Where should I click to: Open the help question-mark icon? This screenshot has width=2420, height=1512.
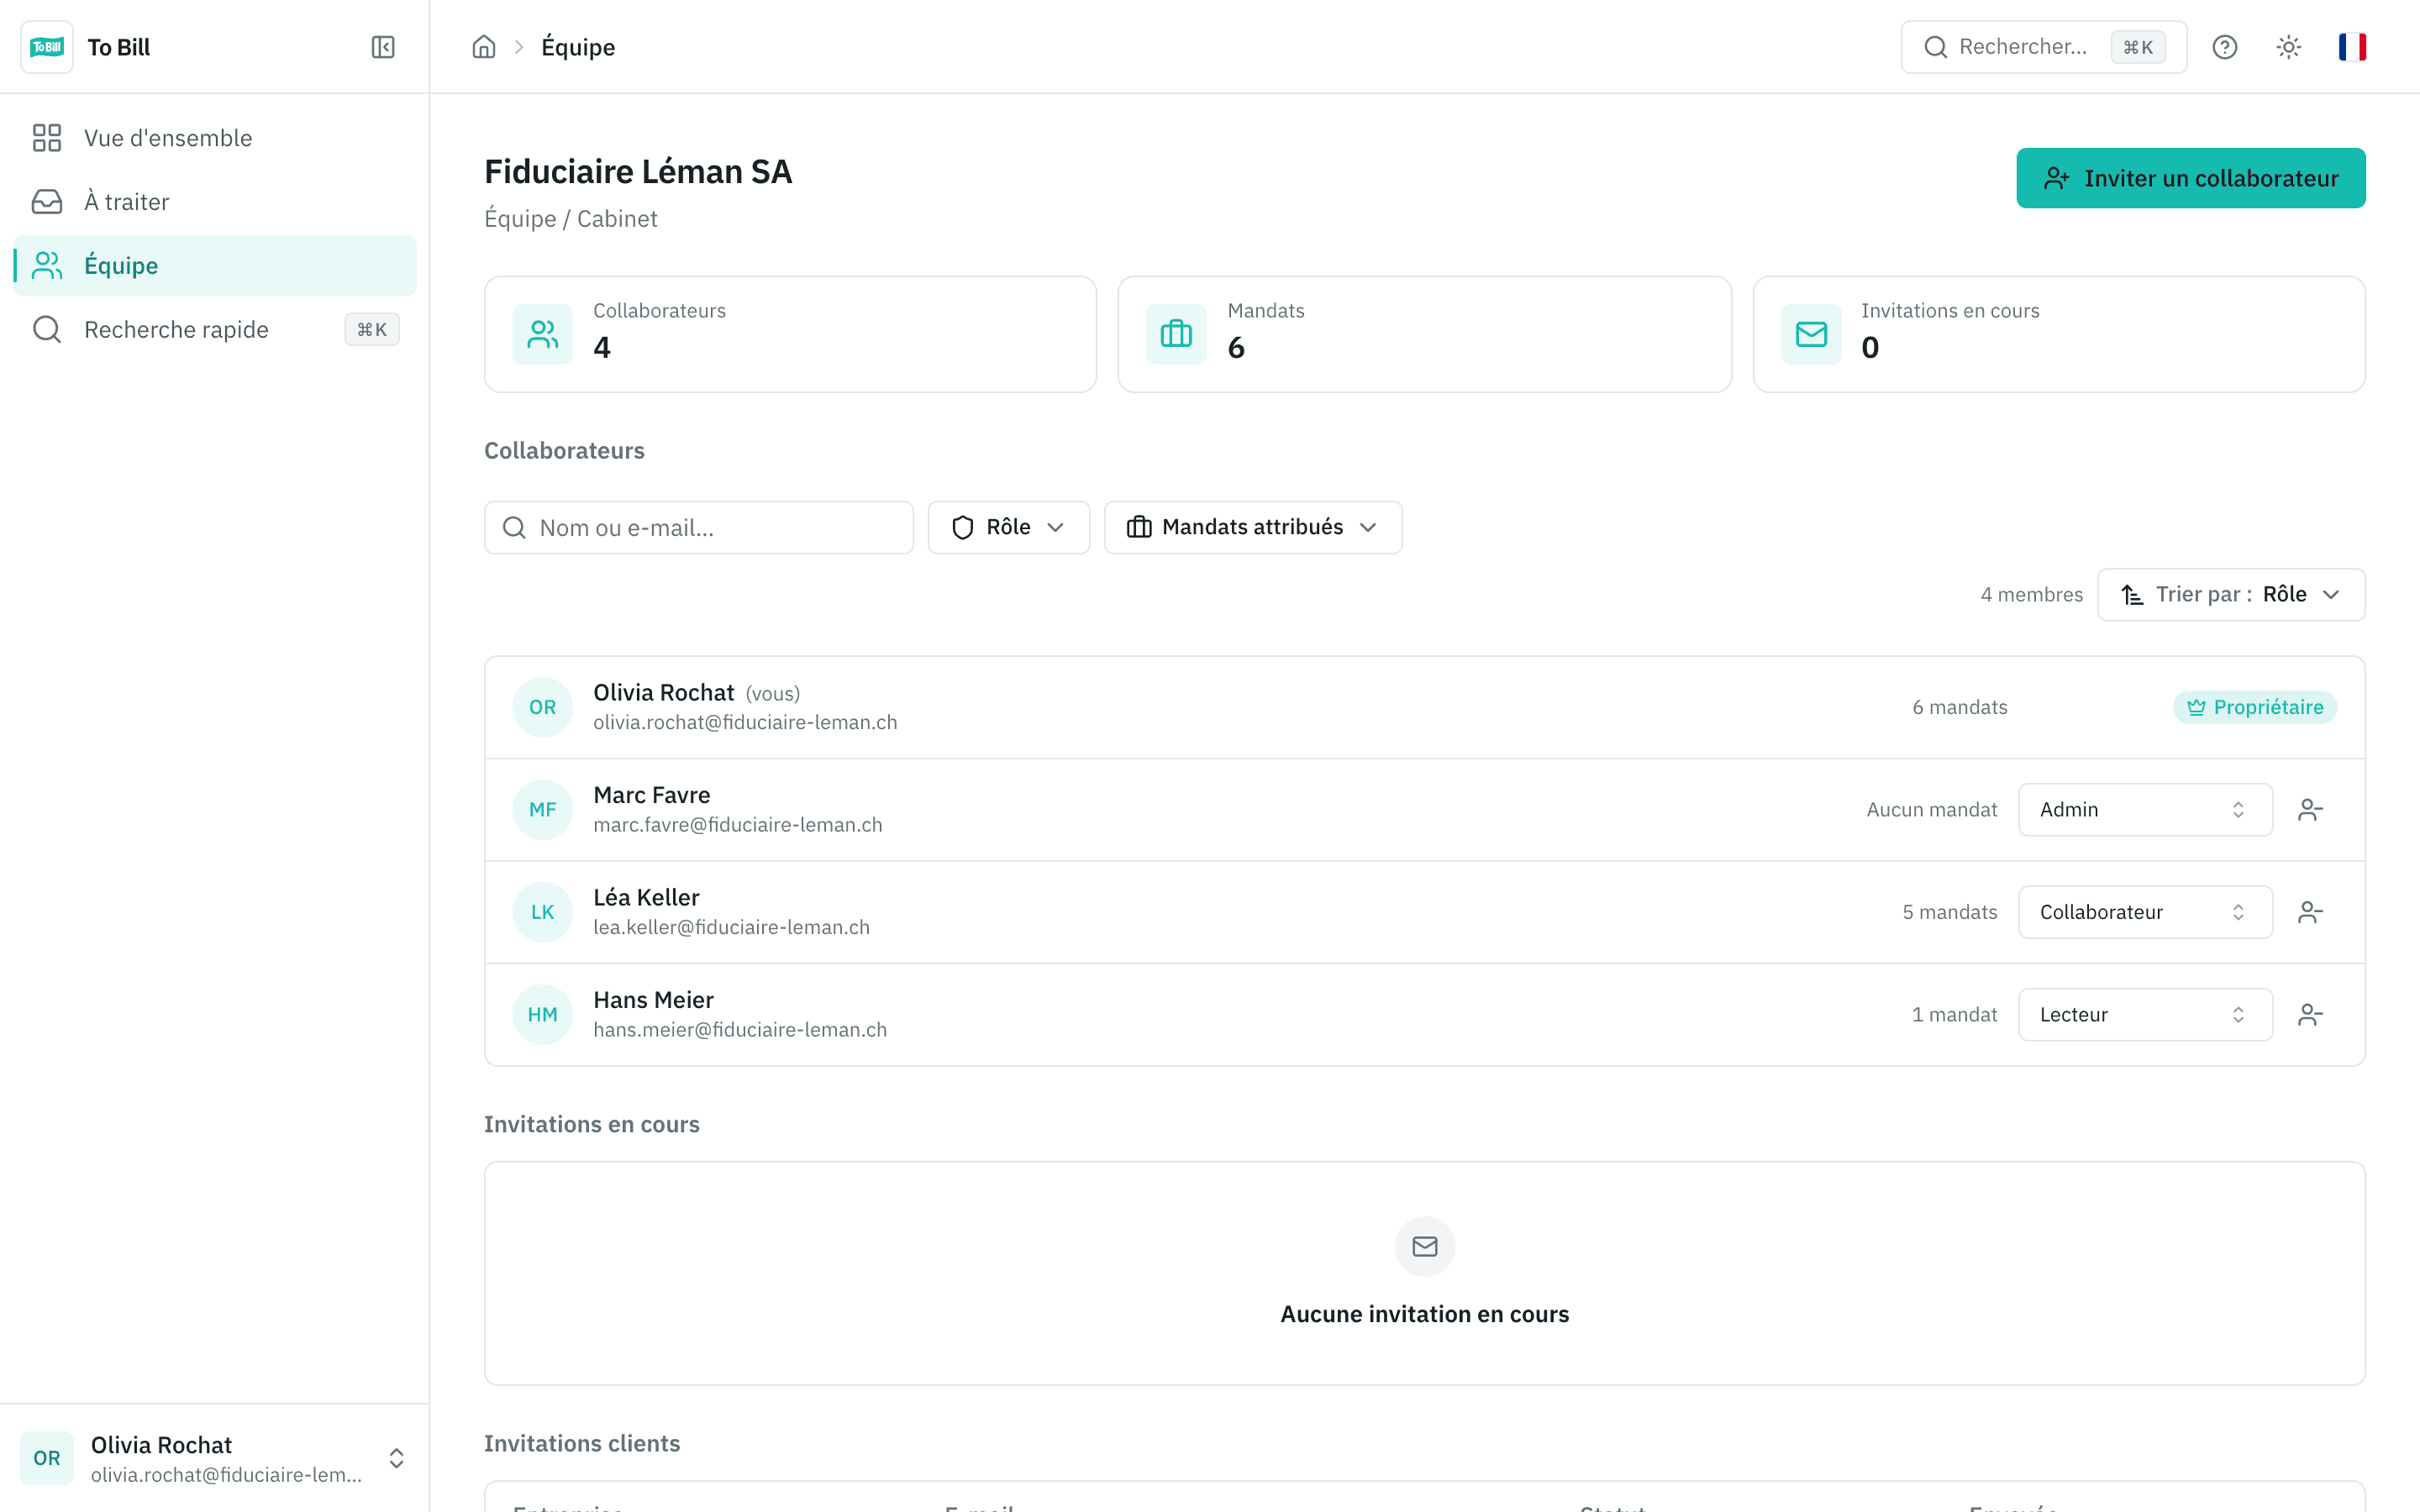point(2225,47)
